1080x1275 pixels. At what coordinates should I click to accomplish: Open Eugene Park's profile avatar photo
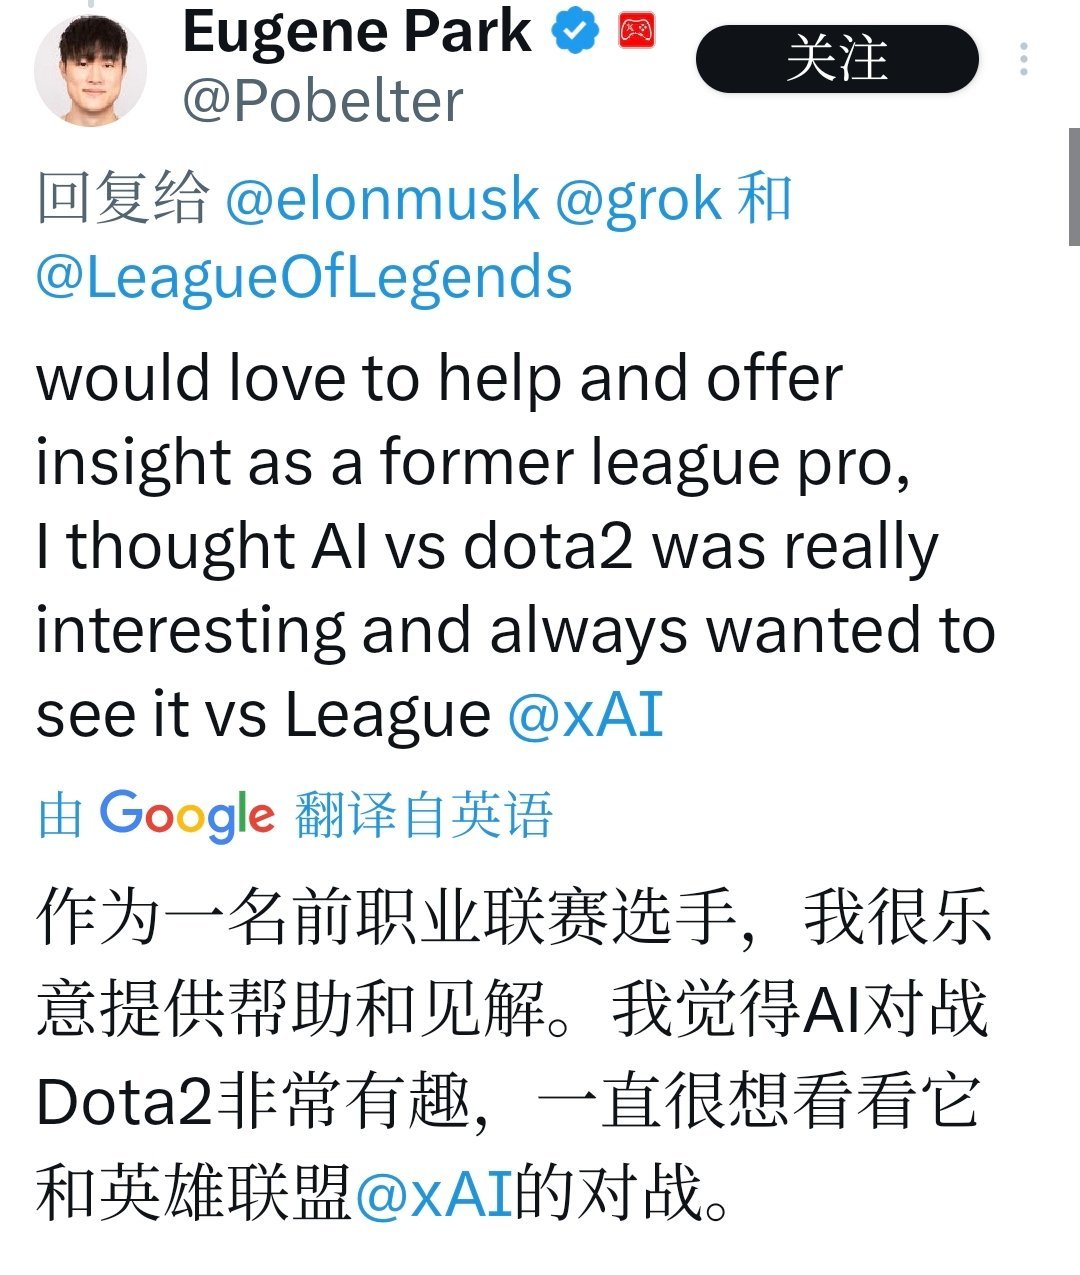[91, 69]
